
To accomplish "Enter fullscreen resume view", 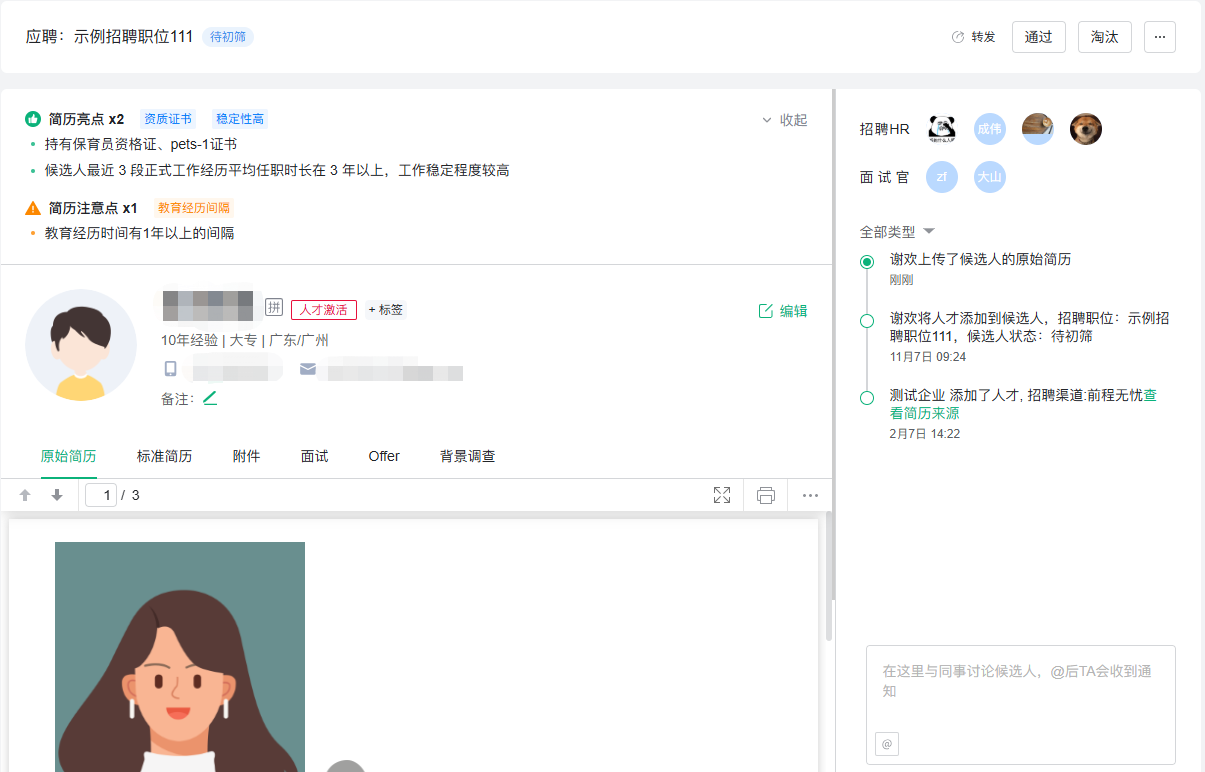I will 722,495.
